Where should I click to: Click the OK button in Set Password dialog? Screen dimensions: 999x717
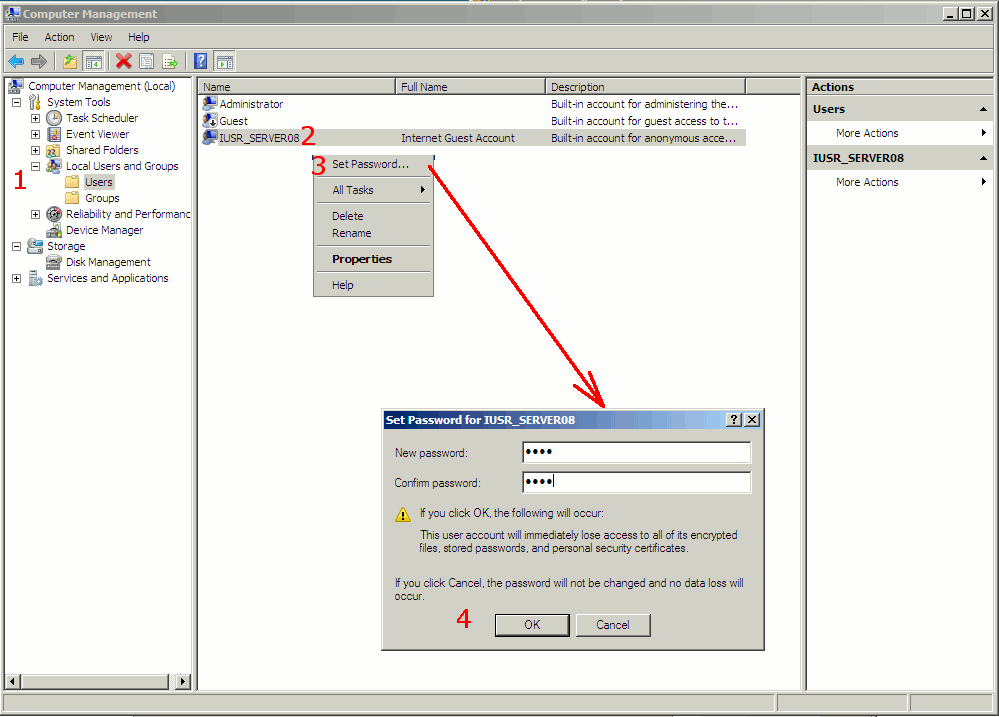coord(531,624)
